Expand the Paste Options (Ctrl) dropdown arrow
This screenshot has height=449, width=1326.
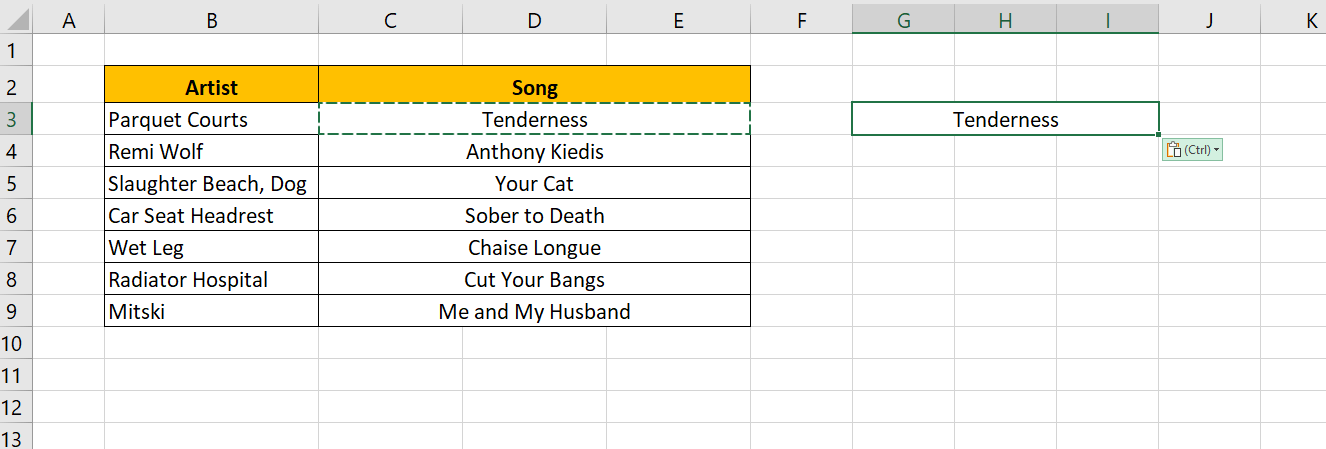click(1217, 150)
